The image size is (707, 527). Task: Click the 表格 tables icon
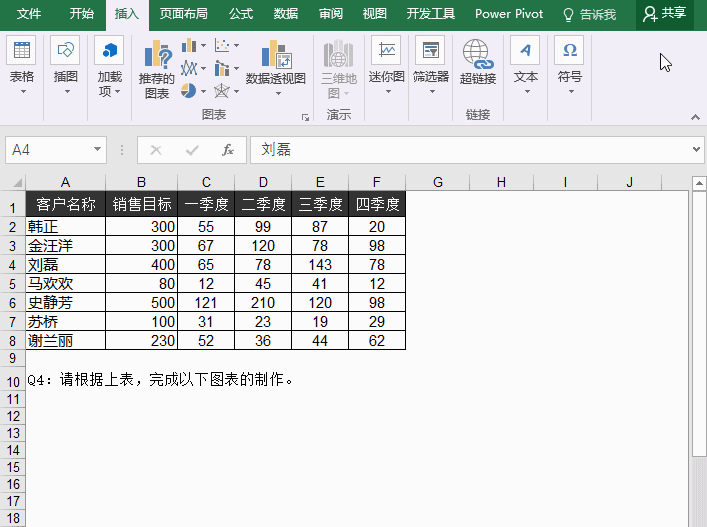point(22,60)
